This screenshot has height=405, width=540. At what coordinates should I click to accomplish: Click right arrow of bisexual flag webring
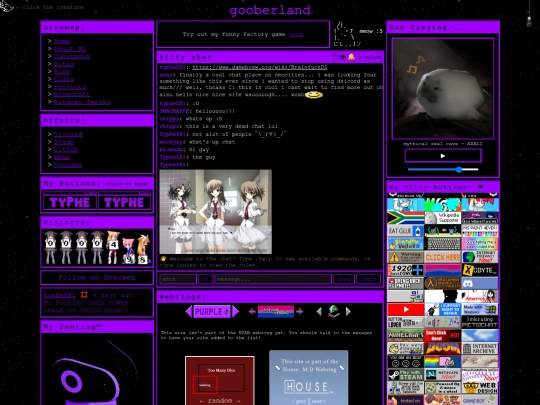click(x=299, y=312)
